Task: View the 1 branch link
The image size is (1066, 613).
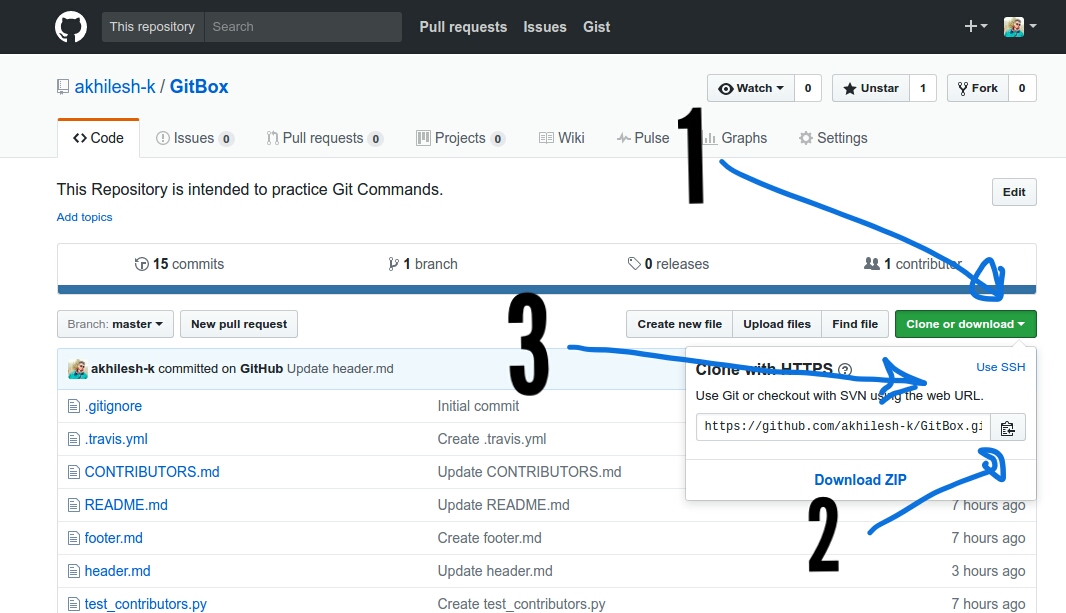Action: tap(423, 264)
